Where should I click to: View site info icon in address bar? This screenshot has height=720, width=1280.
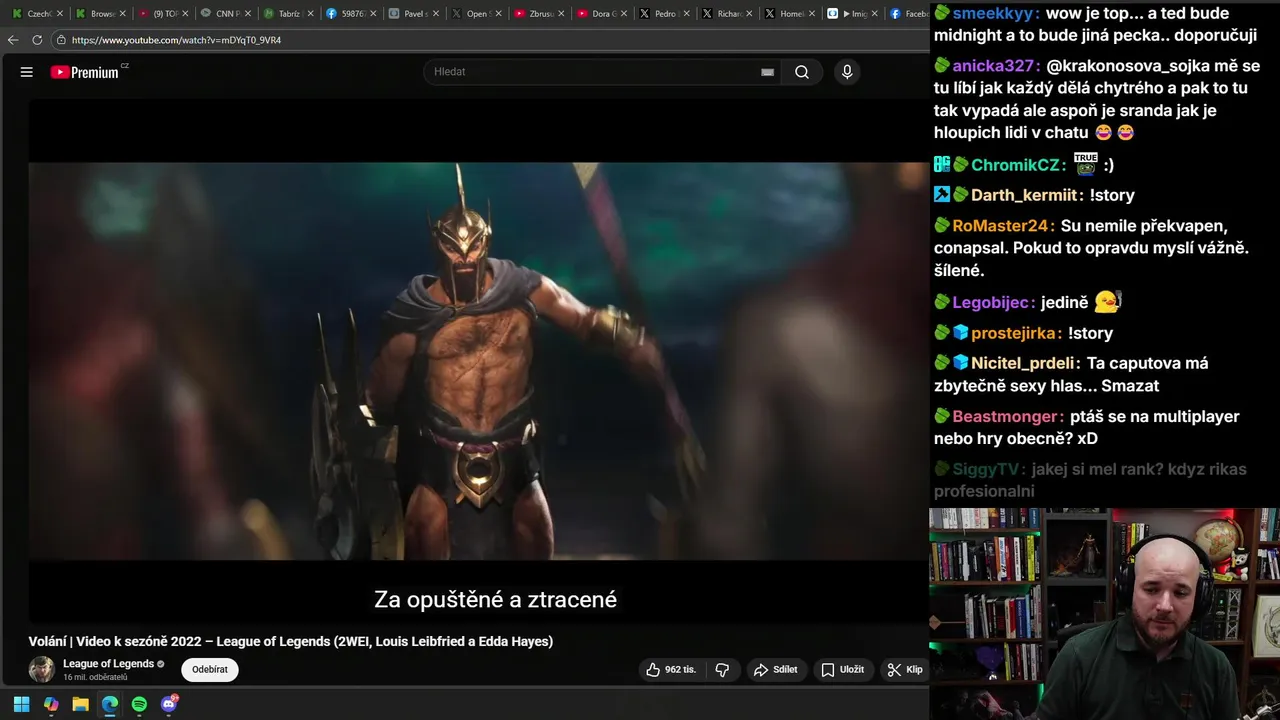(61, 40)
